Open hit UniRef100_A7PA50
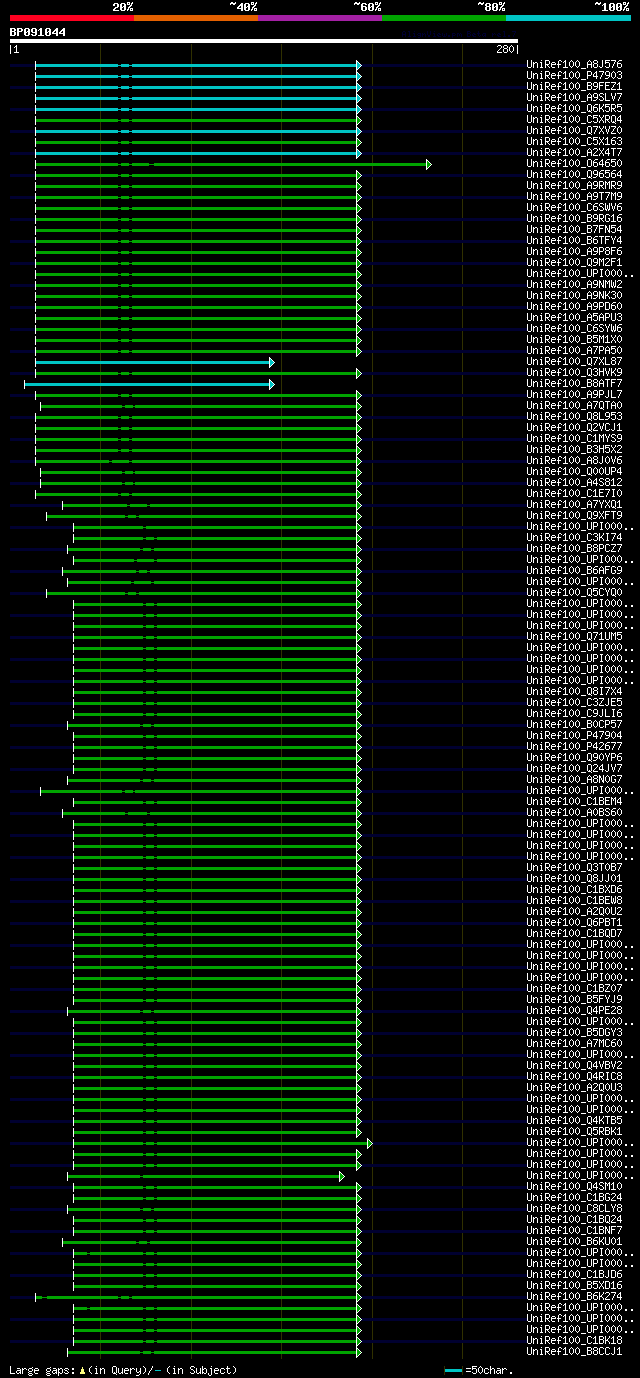 tap(574, 351)
